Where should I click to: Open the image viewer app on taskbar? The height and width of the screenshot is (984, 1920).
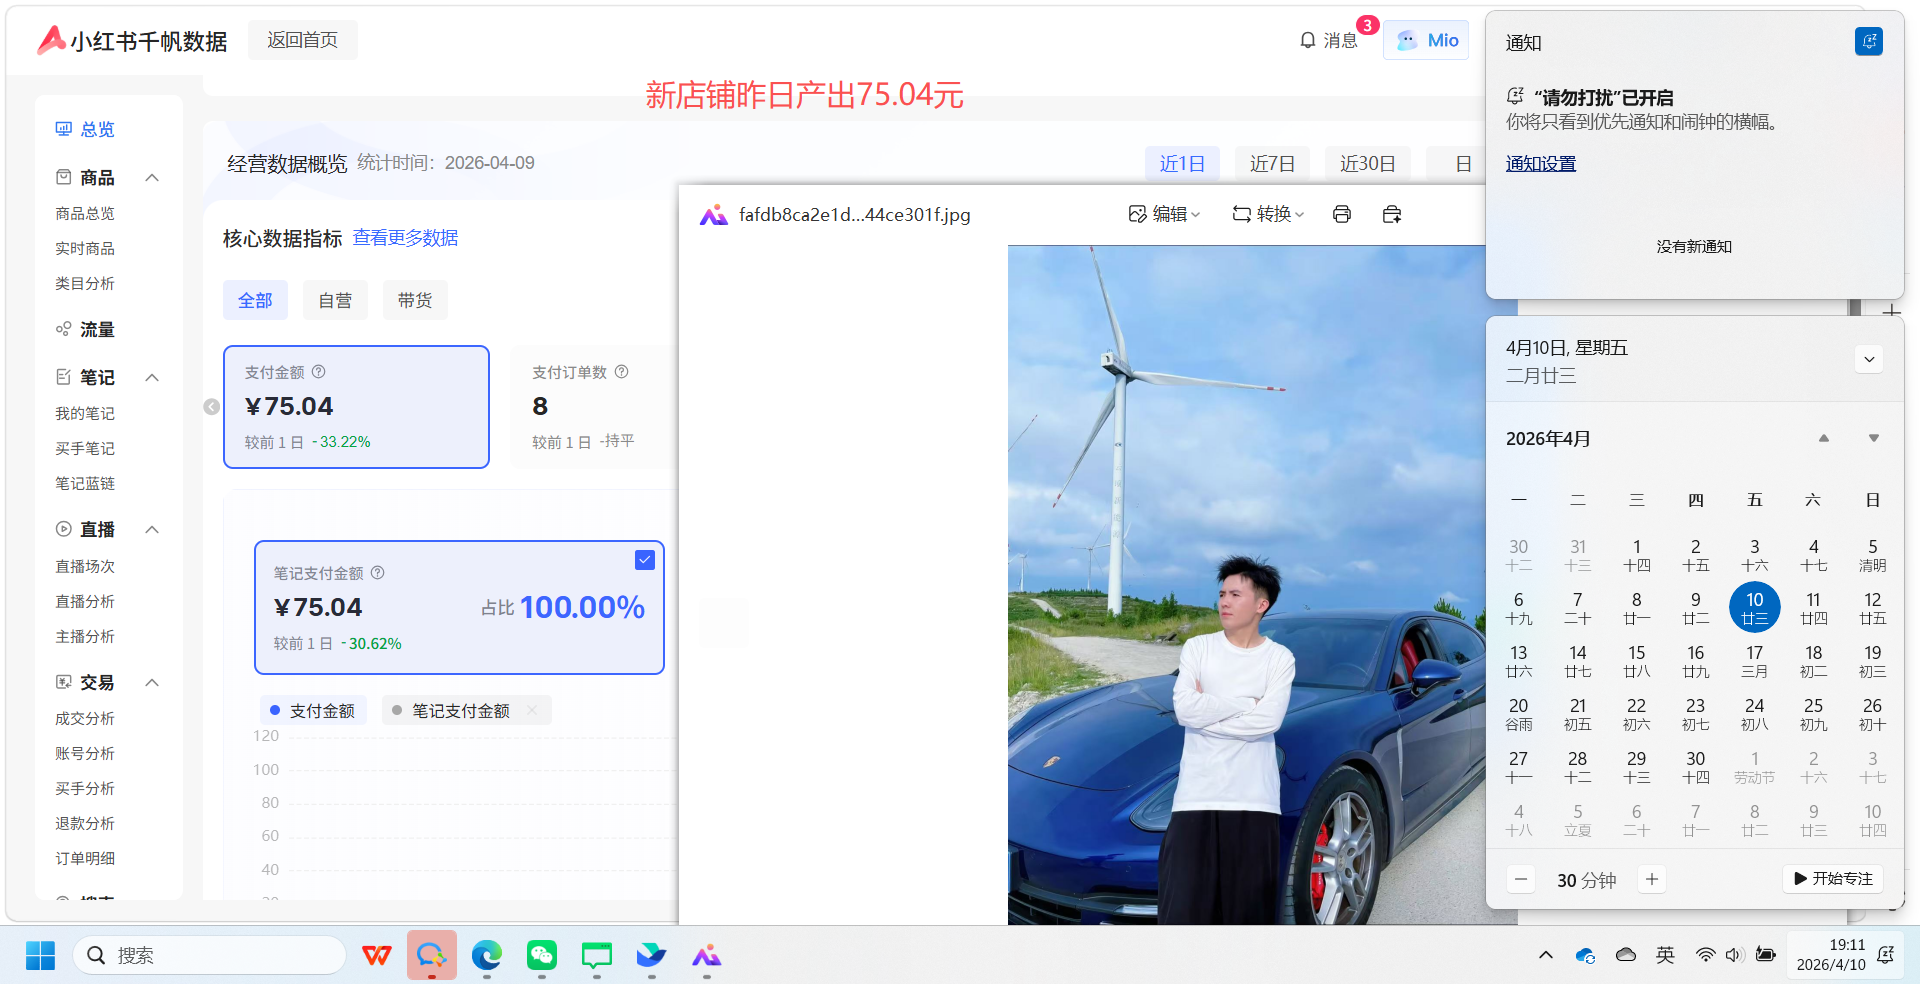click(707, 956)
